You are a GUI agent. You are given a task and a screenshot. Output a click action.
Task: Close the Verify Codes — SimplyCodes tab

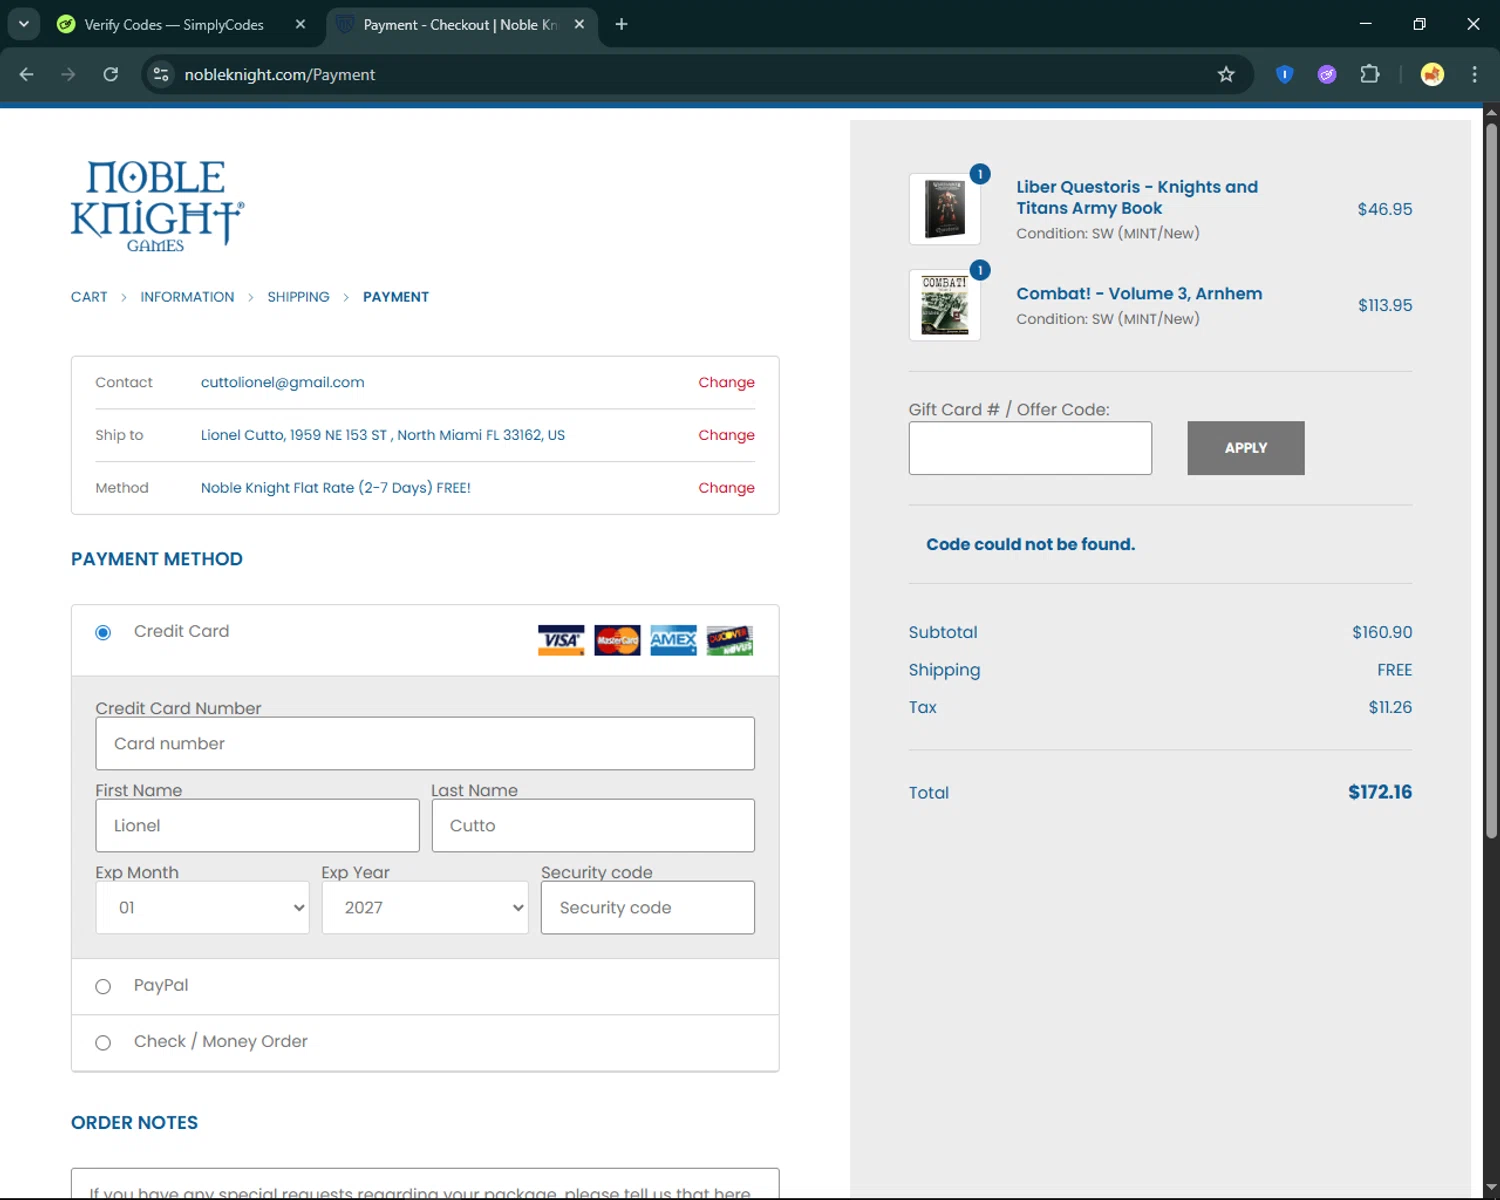(x=300, y=24)
